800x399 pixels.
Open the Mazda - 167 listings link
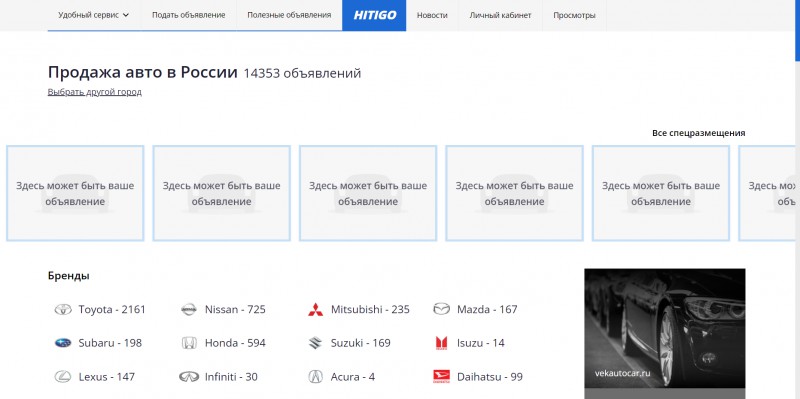point(487,309)
